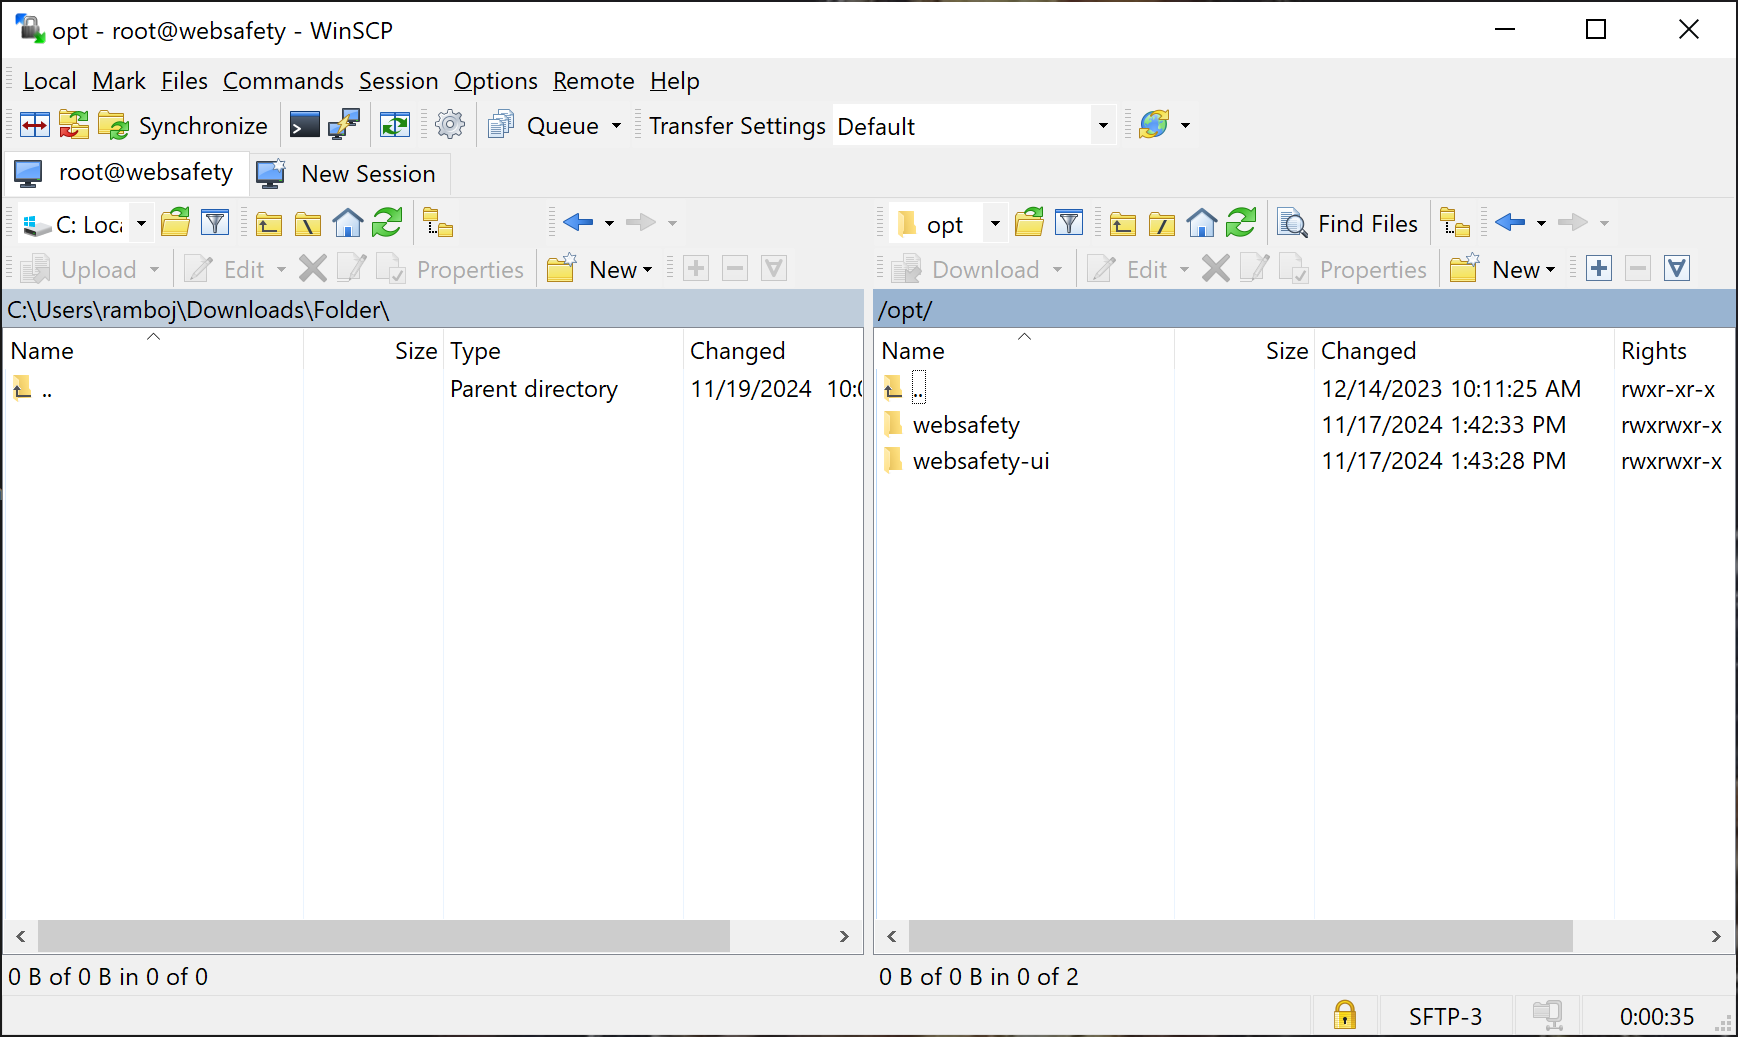Viewport: 1738px width, 1037px height.
Task: Click the Queue button
Action: (x=545, y=125)
